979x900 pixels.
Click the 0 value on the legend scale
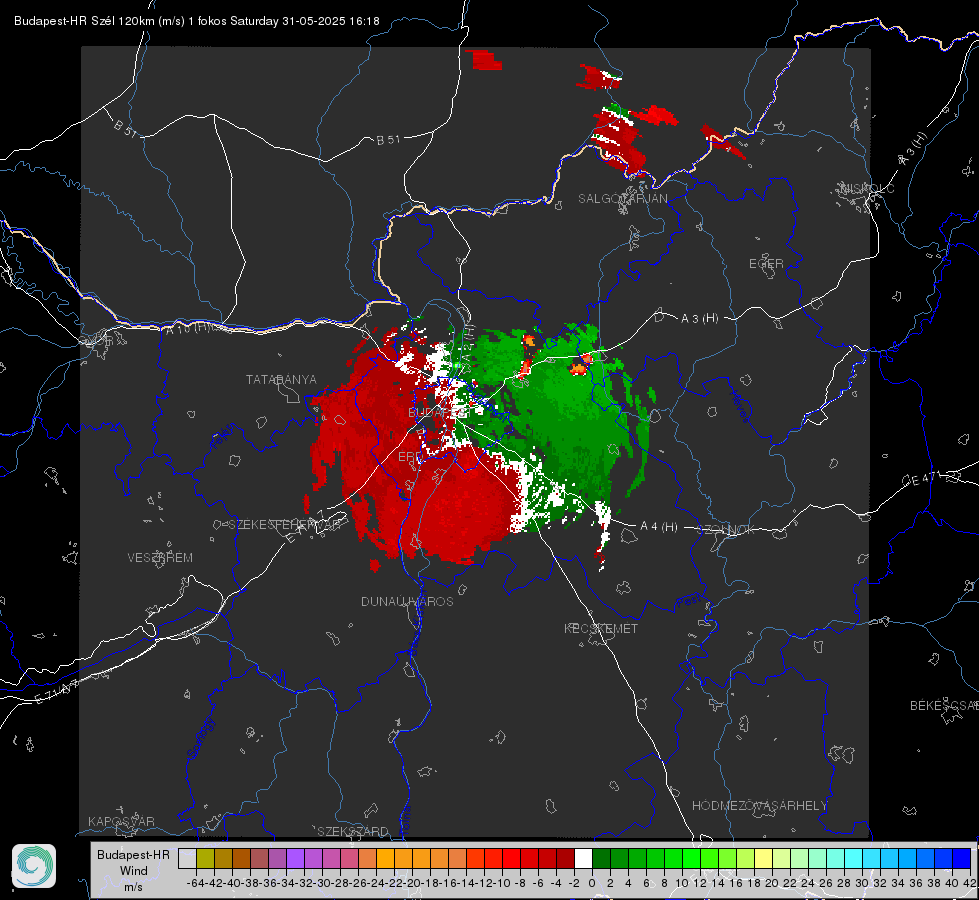click(x=592, y=883)
